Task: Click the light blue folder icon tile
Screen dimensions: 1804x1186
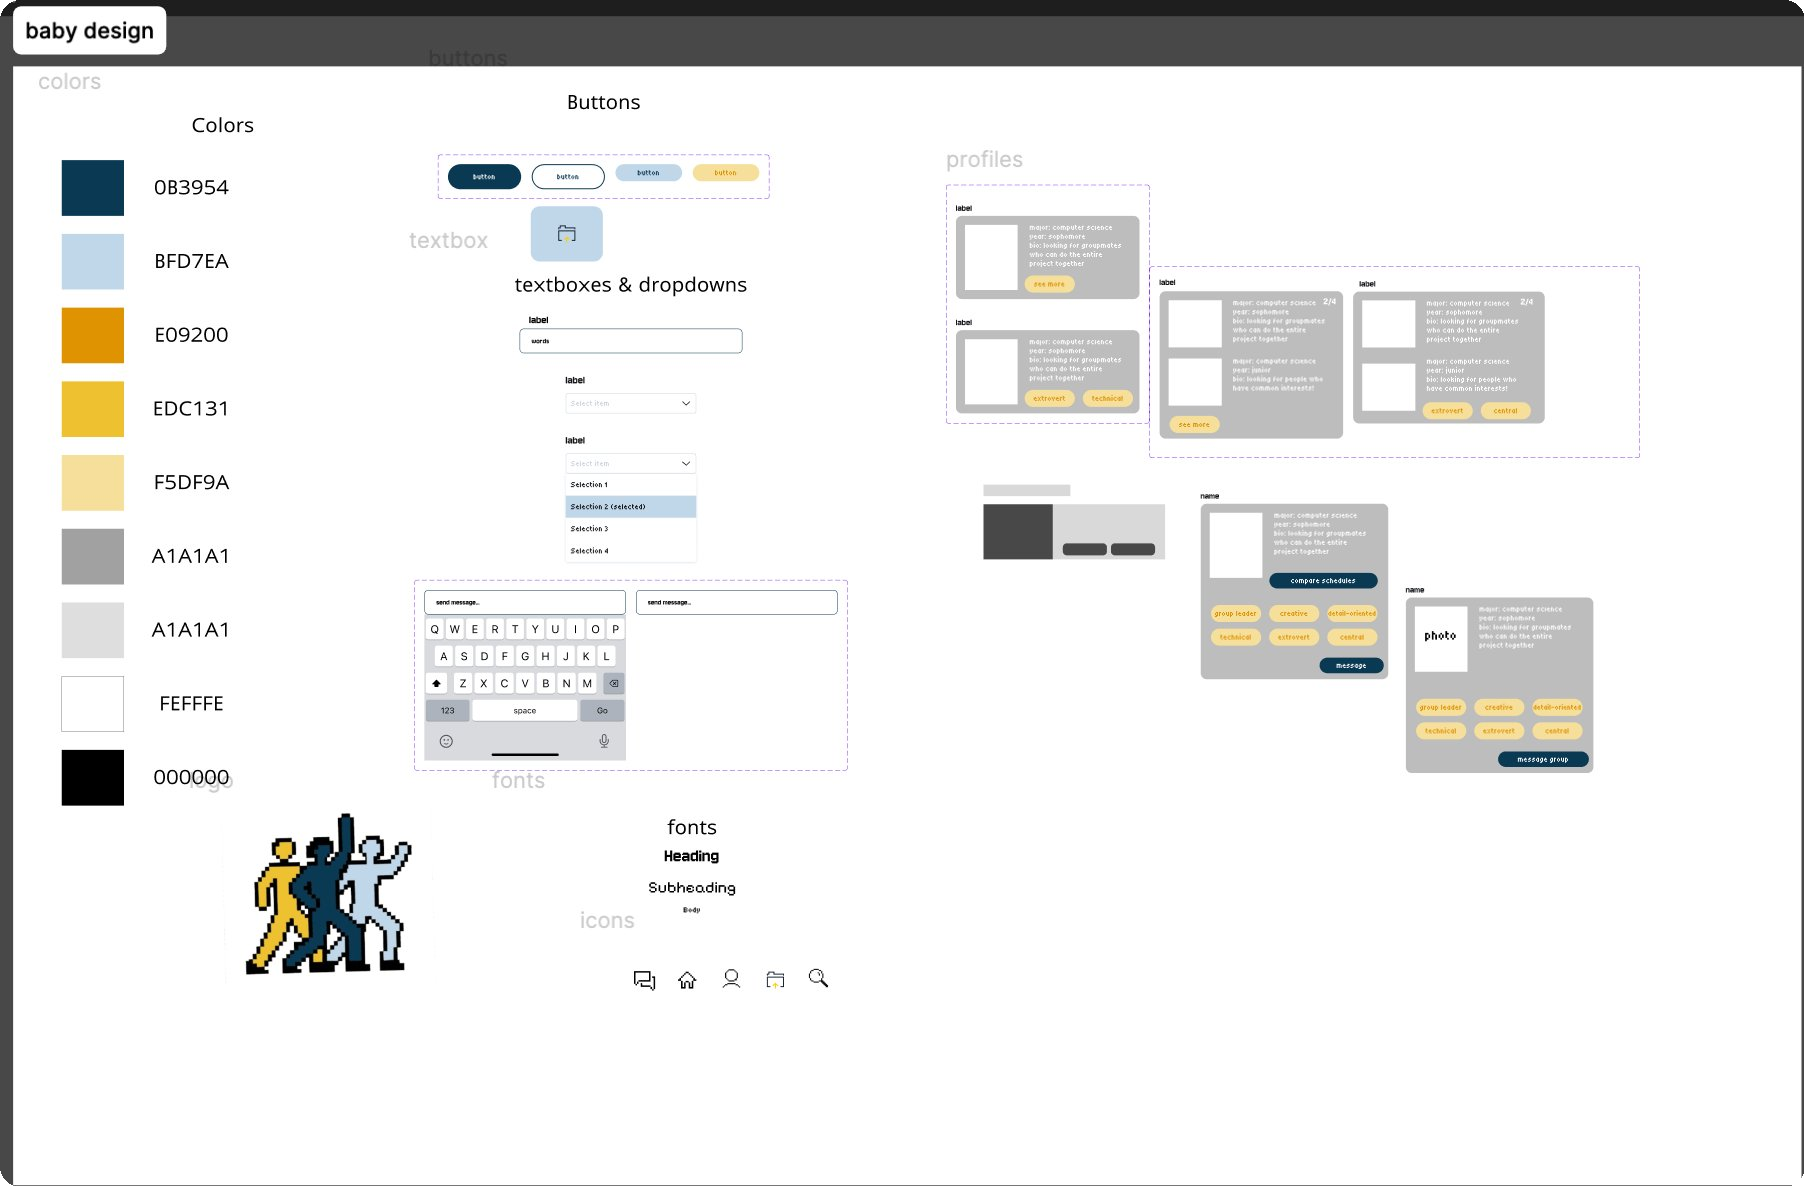Action: pos(566,234)
